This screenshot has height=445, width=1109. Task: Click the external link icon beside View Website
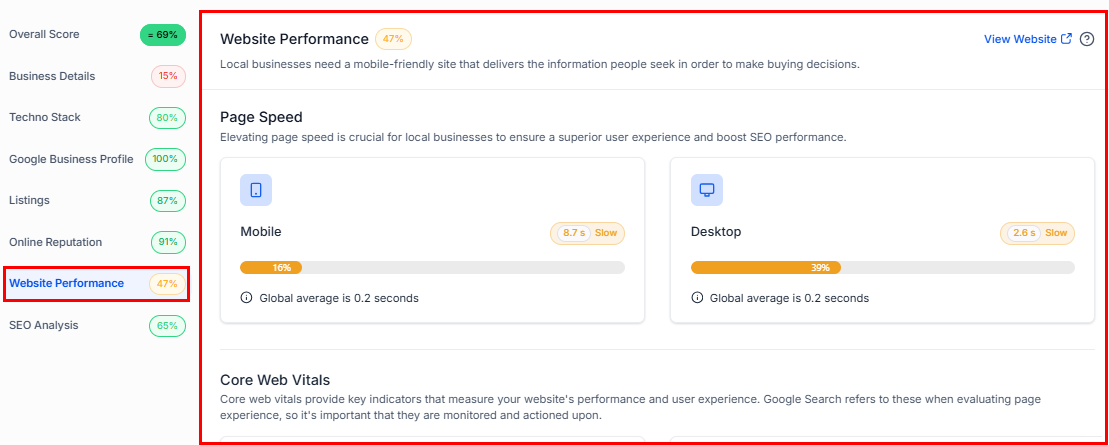coord(1067,39)
